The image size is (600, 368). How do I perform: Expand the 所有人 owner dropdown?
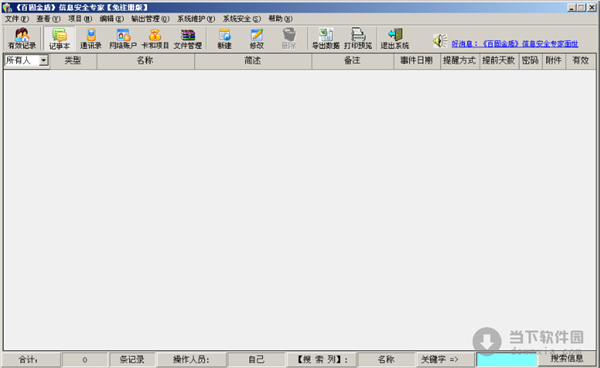tap(44, 60)
